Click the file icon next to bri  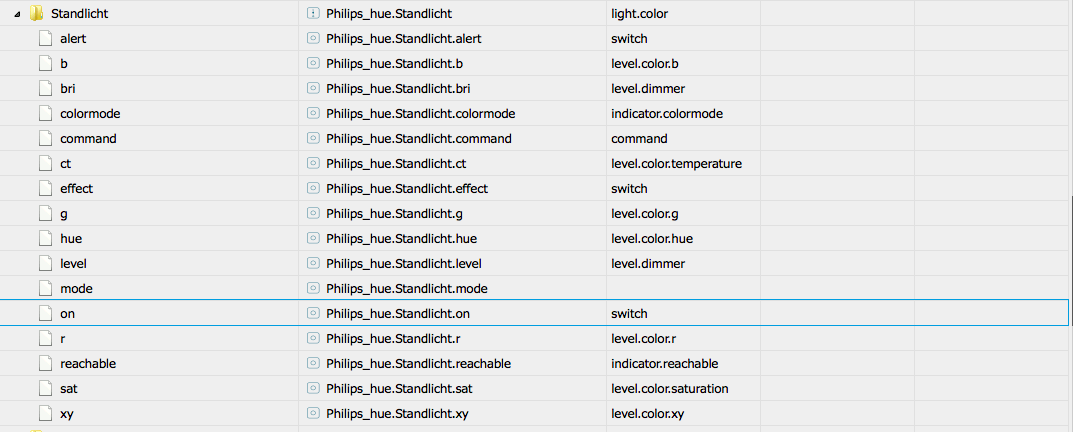coord(45,88)
